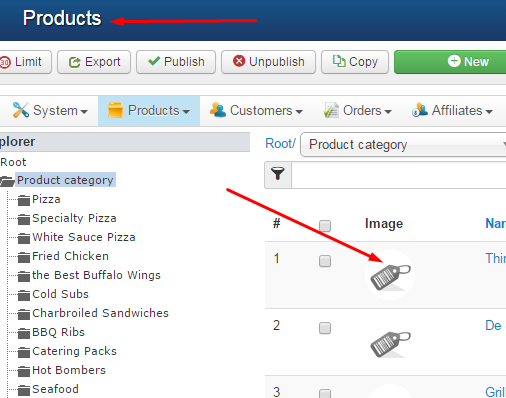Check the box for product row 1

pyautogui.click(x=325, y=261)
